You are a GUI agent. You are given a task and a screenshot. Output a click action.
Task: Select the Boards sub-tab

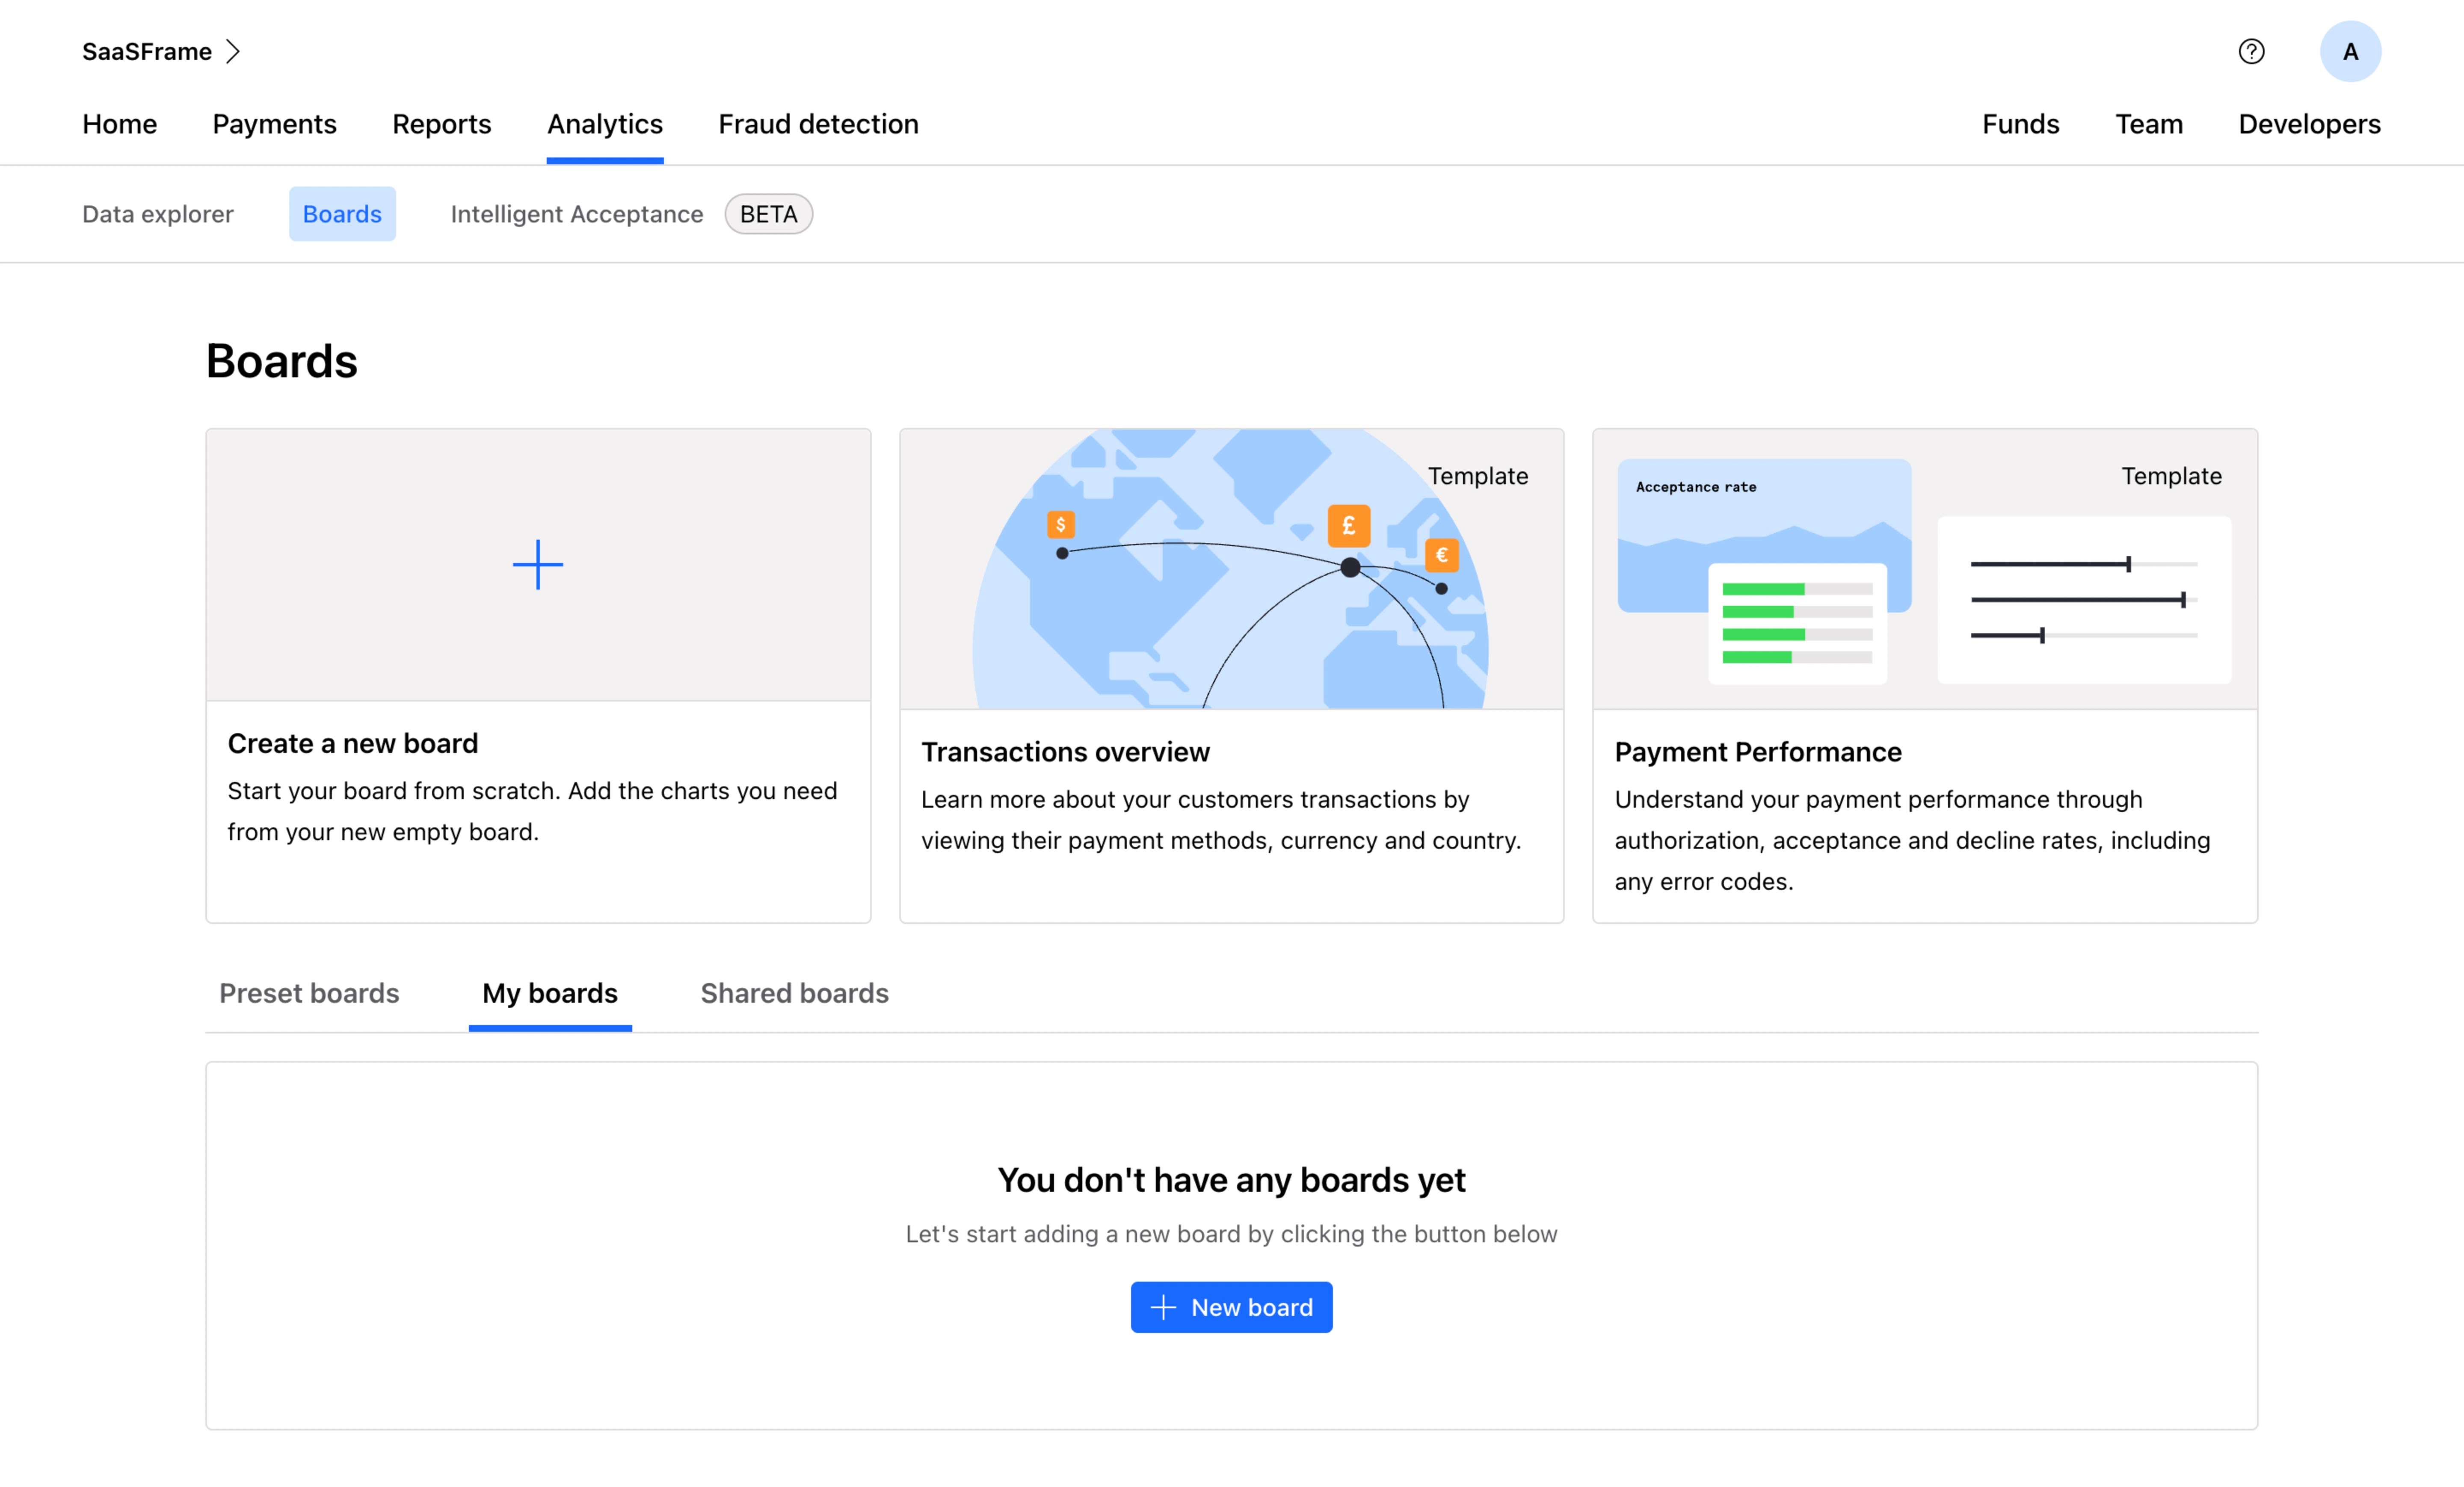click(x=342, y=214)
